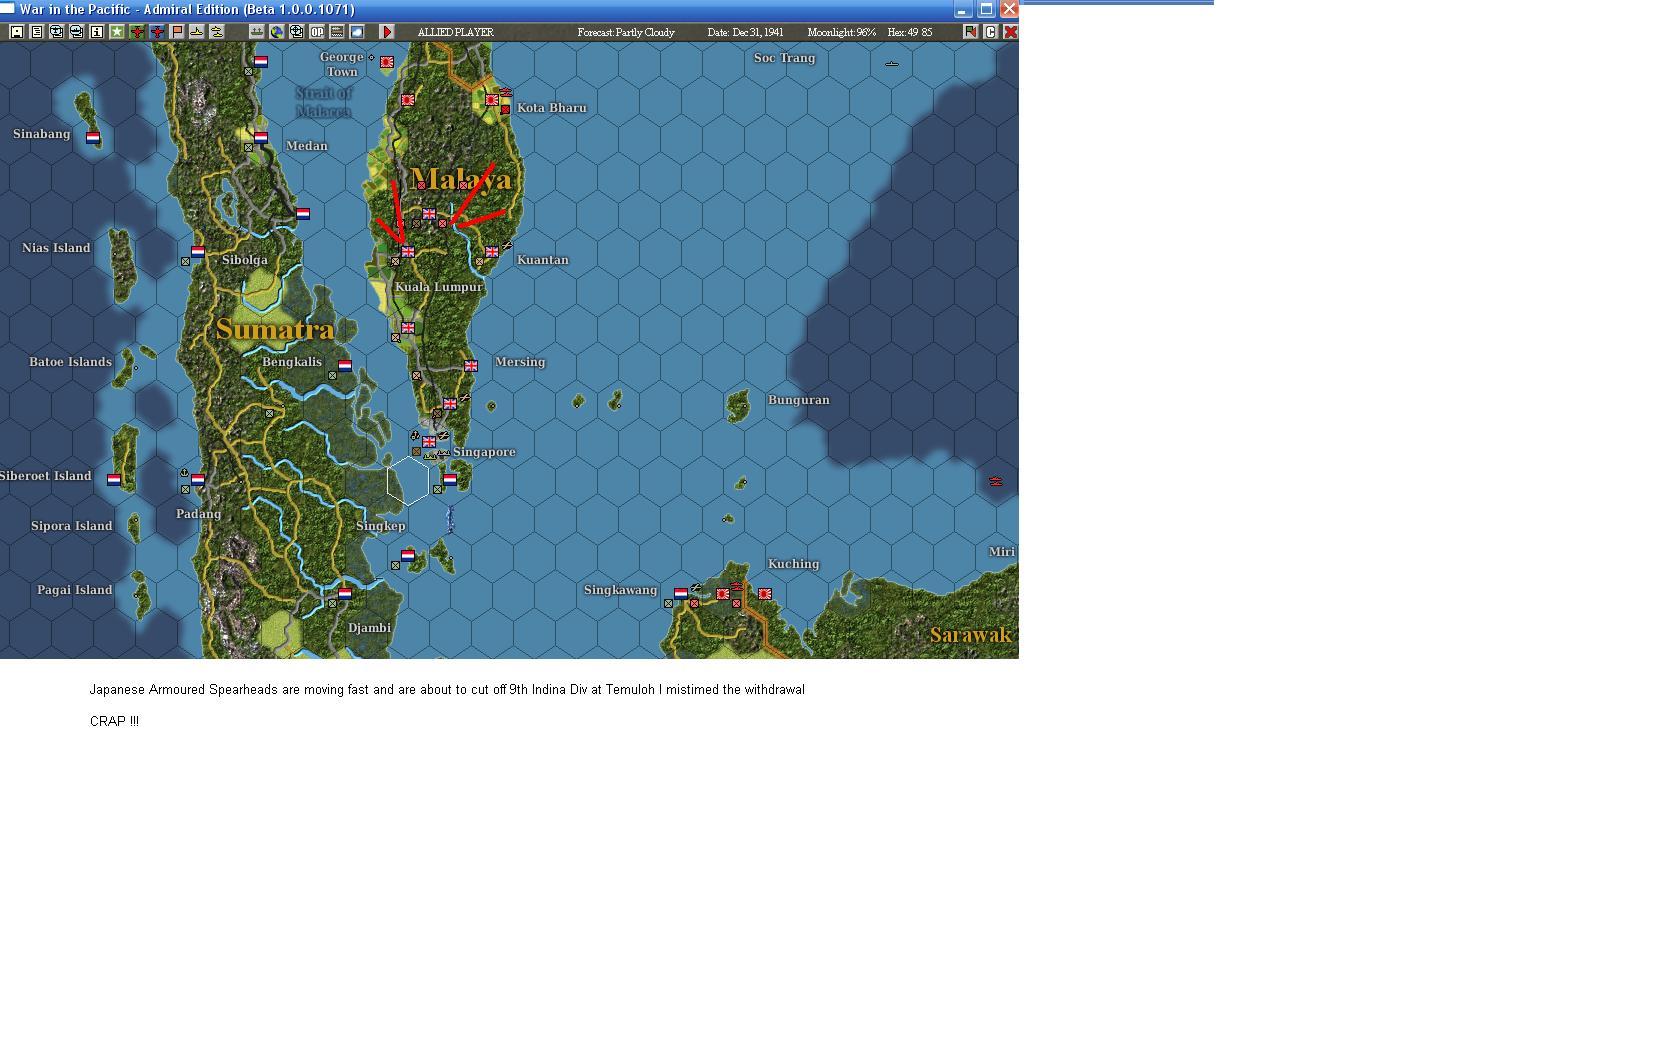Viewport: 1680px width, 1050px height.
Task: Select the red plane on blue icon
Action: point(157,32)
